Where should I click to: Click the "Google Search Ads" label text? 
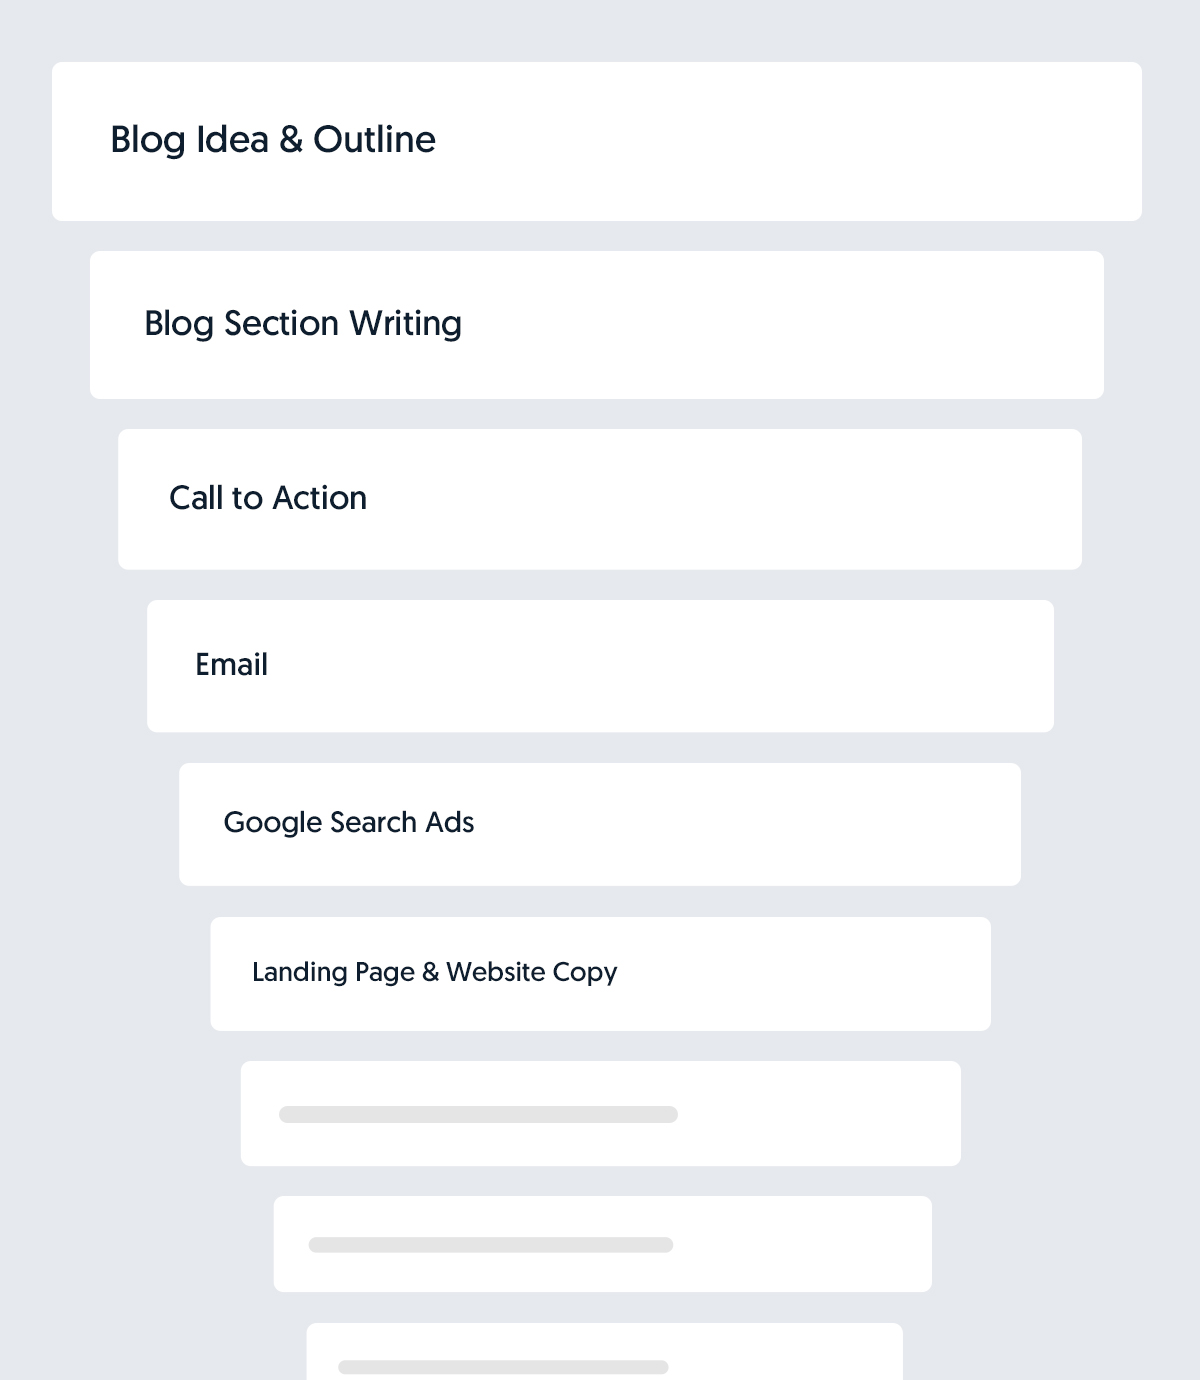(348, 822)
